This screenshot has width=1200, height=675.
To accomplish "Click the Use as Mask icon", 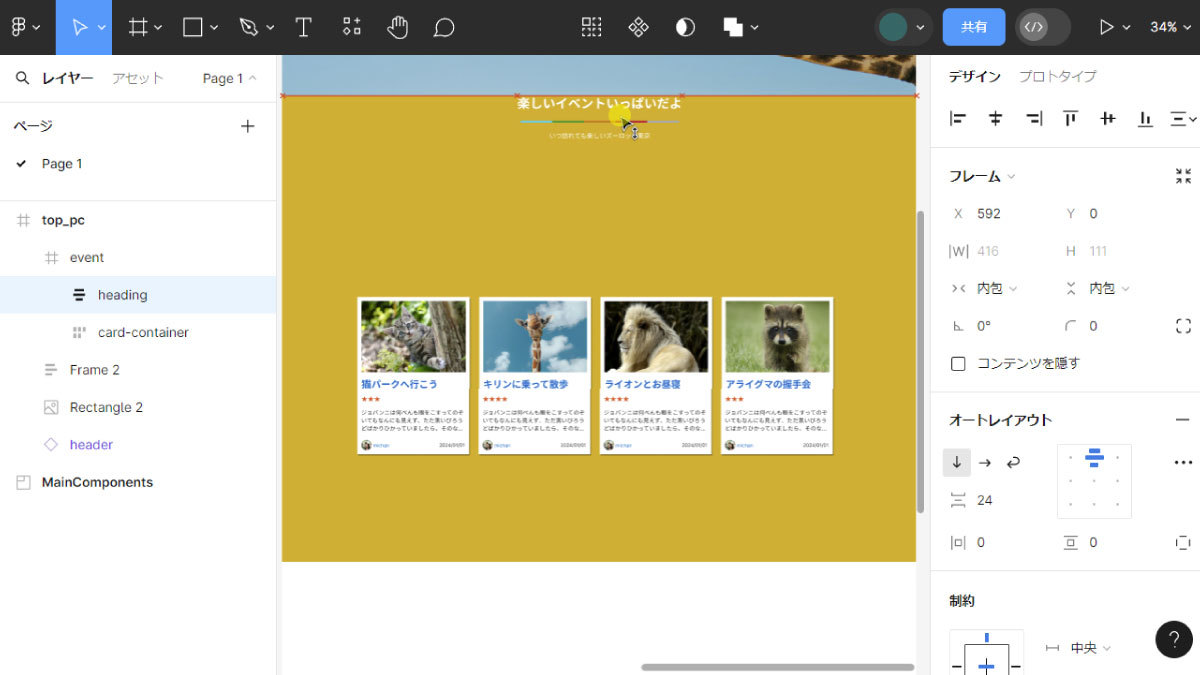I will click(685, 27).
